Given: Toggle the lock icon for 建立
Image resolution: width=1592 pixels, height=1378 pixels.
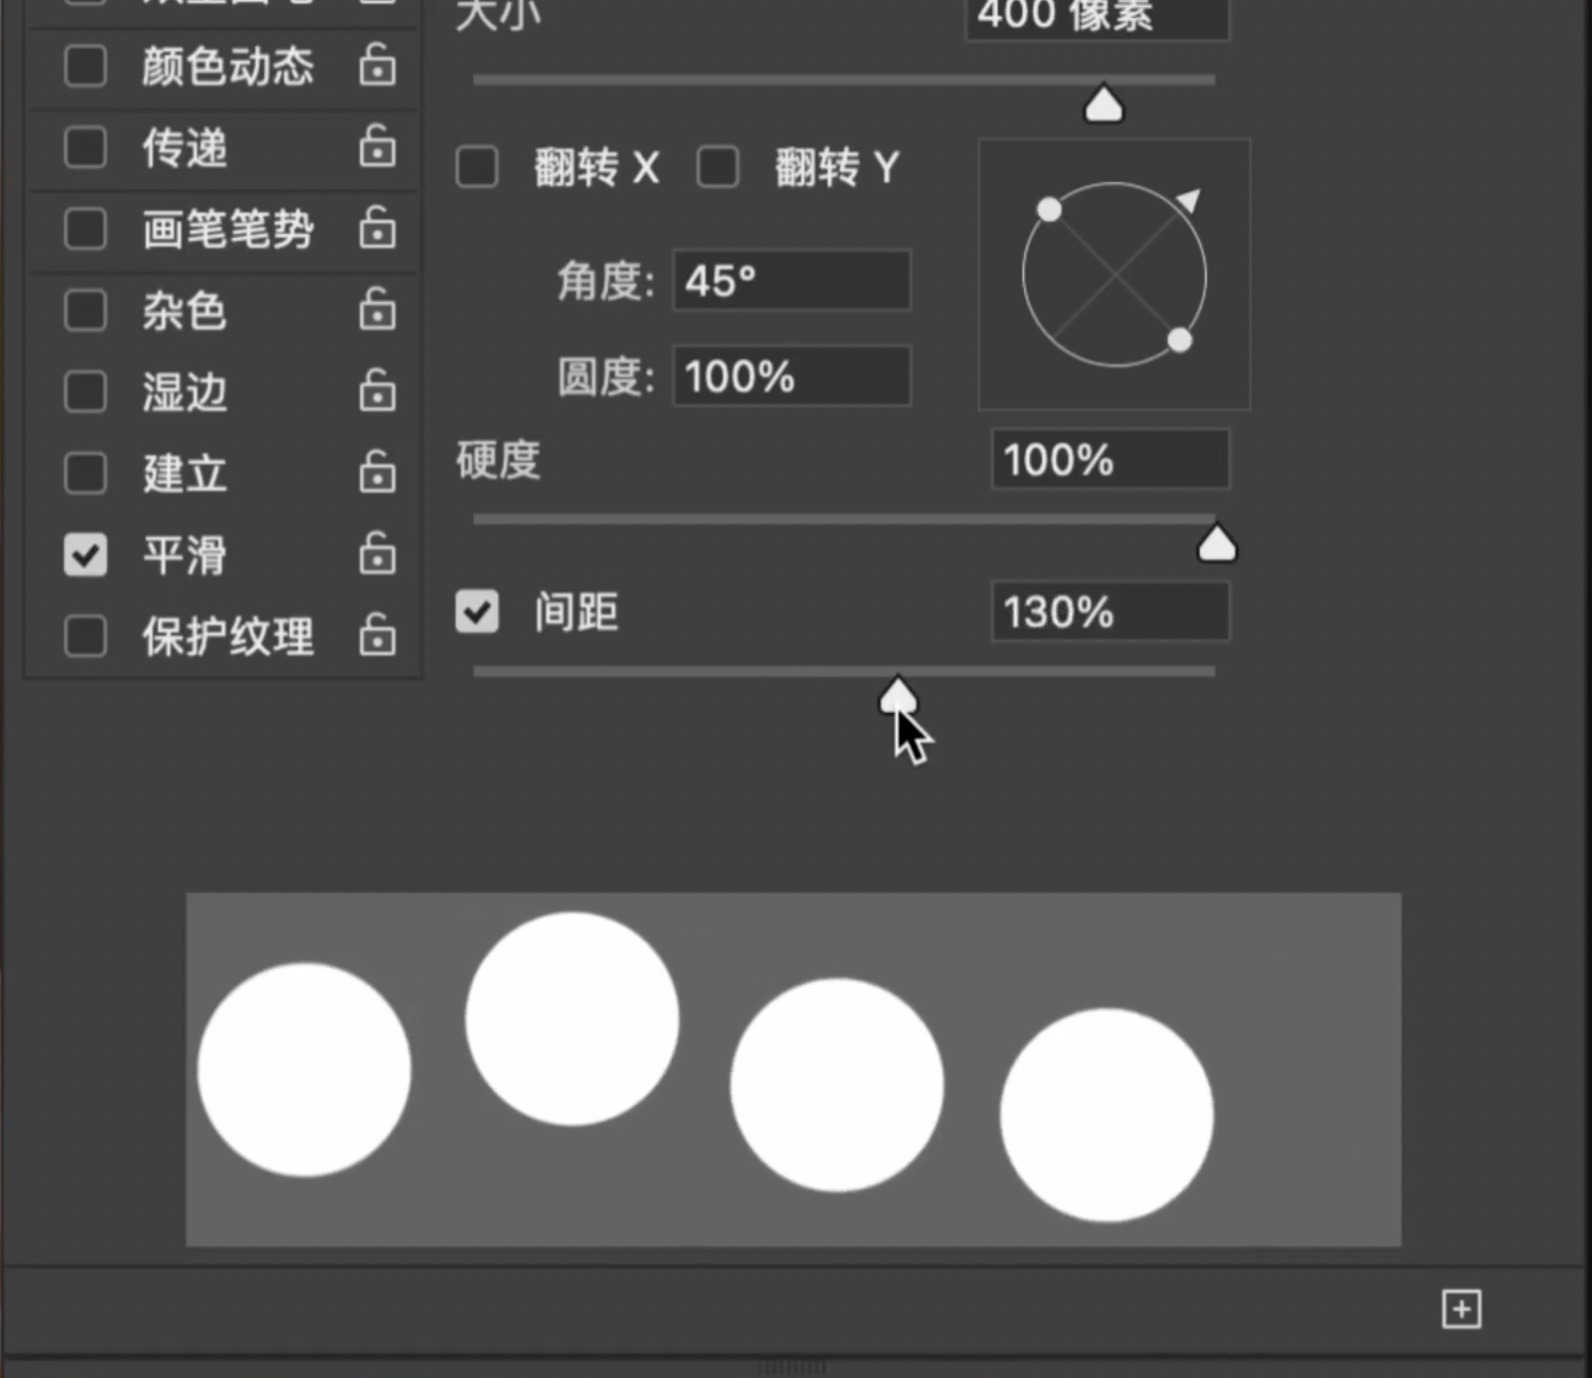Looking at the screenshot, I should pyautogui.click(x=377, y=473).
